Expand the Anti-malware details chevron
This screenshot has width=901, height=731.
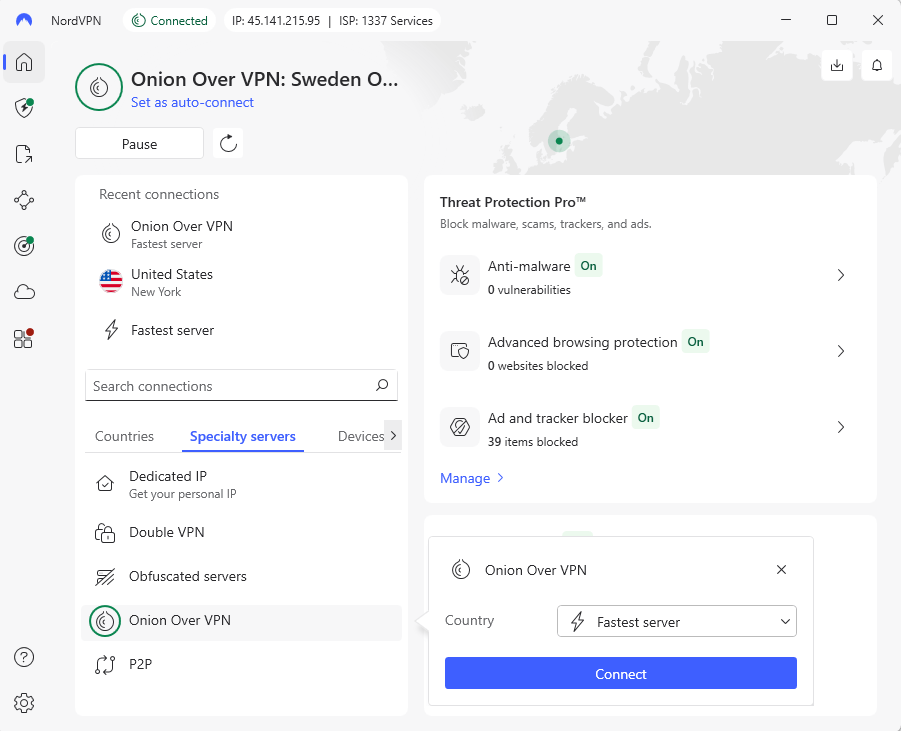pyautogui.click(x=840, y=275)
